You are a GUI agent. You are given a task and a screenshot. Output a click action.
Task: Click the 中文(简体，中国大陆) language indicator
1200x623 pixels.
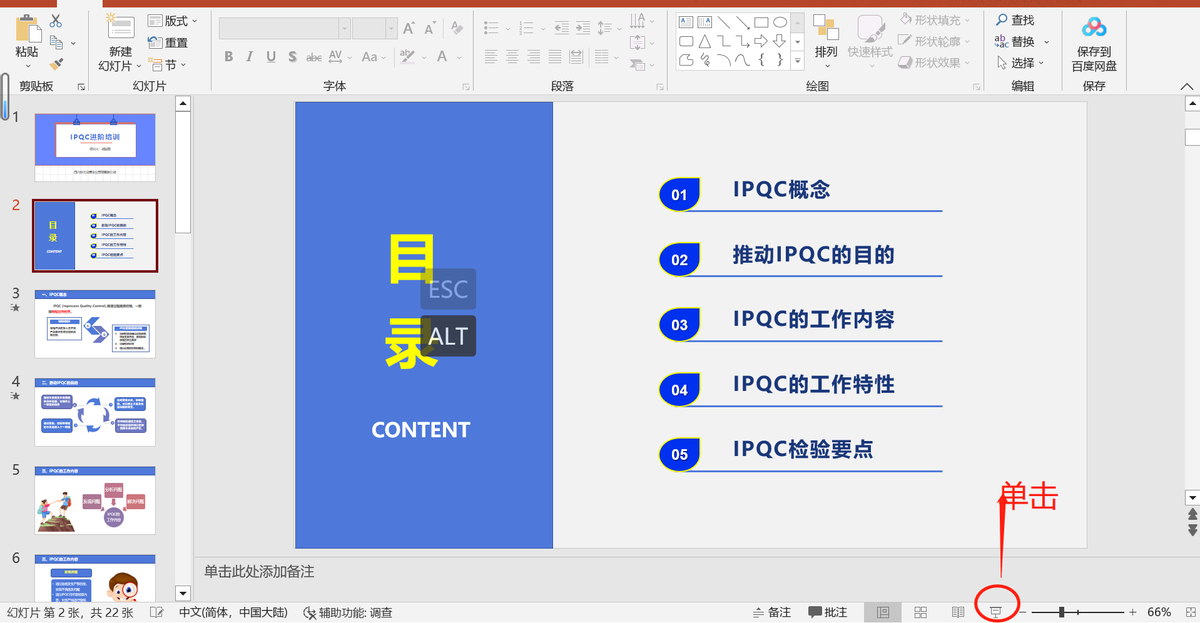(233, 612)
